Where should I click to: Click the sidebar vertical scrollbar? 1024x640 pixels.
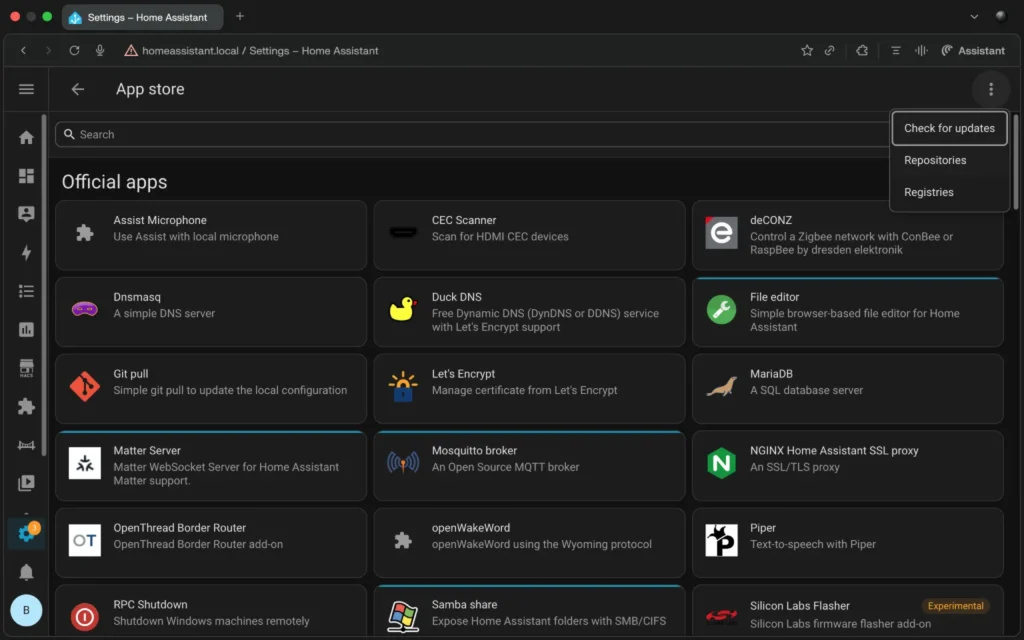44,285
